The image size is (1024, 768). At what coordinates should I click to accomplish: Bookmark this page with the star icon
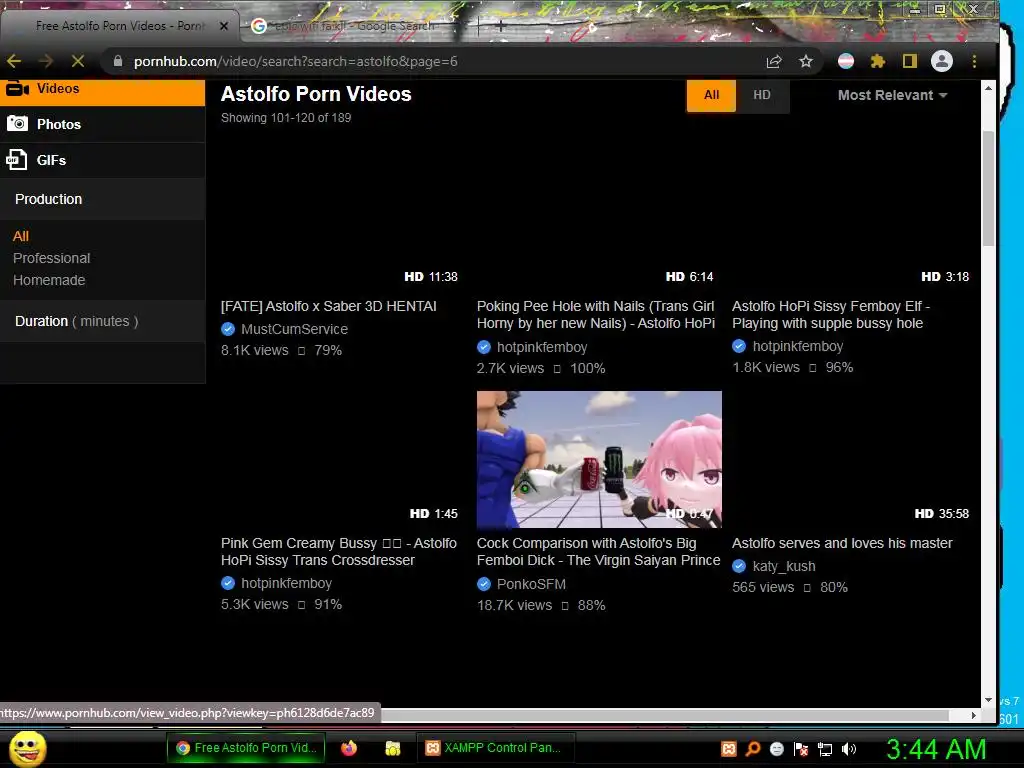(x=806, y=61)
